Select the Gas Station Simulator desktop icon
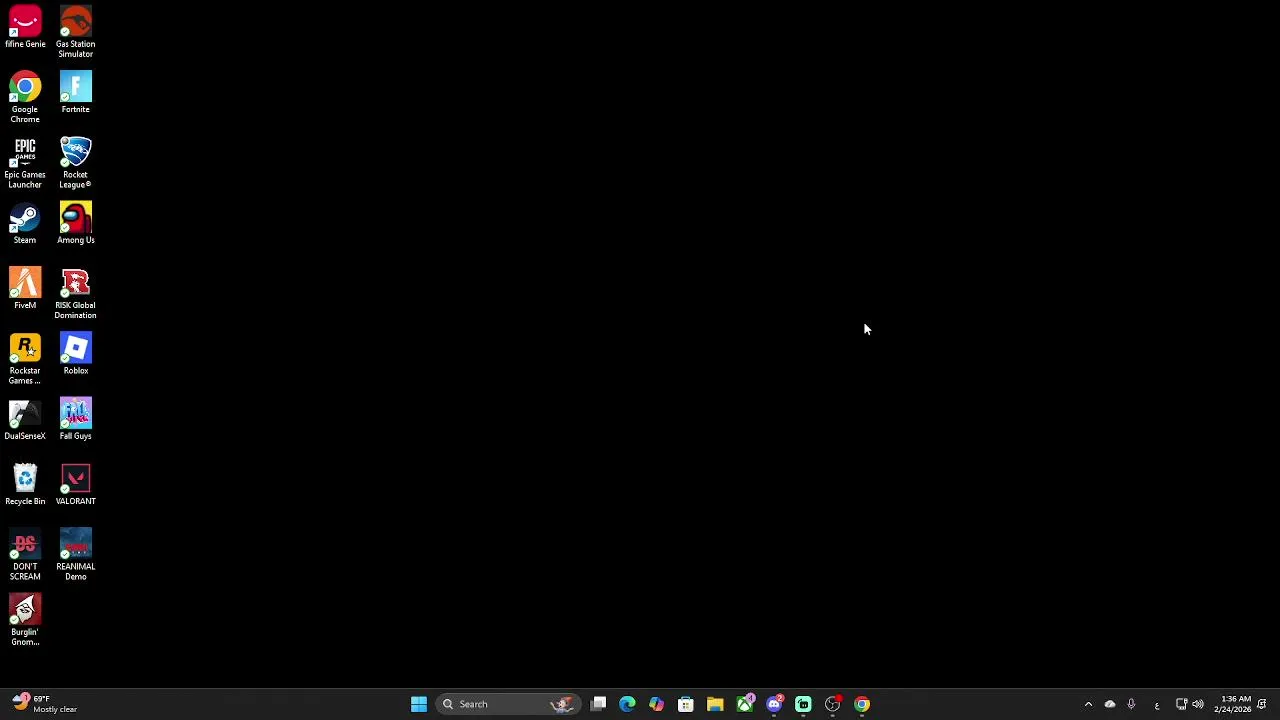Viewport: 1280px width, 720px height. tap(75, 32)
